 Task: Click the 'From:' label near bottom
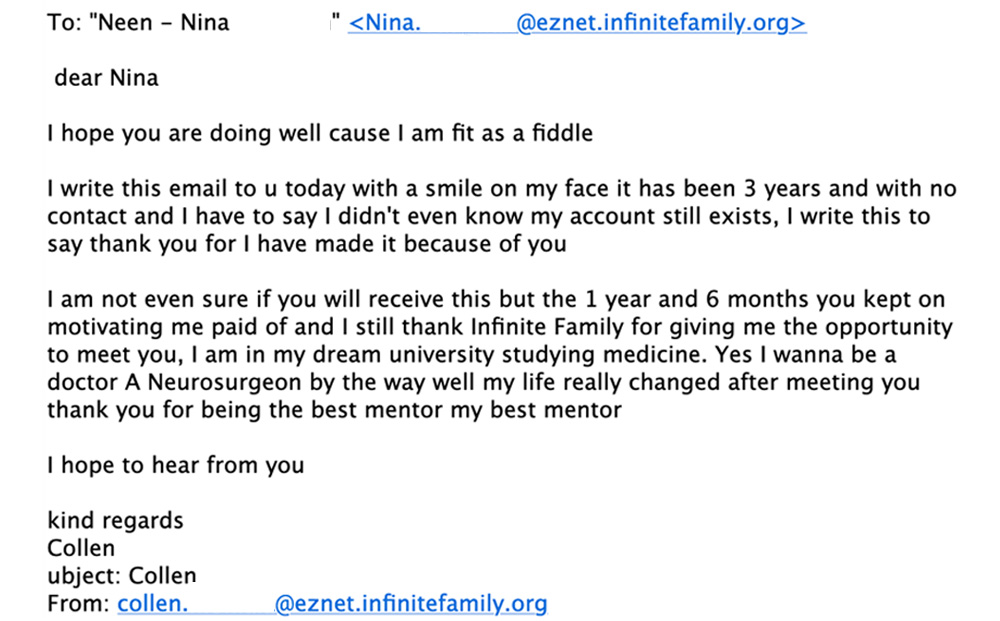[x=78, y=603]
